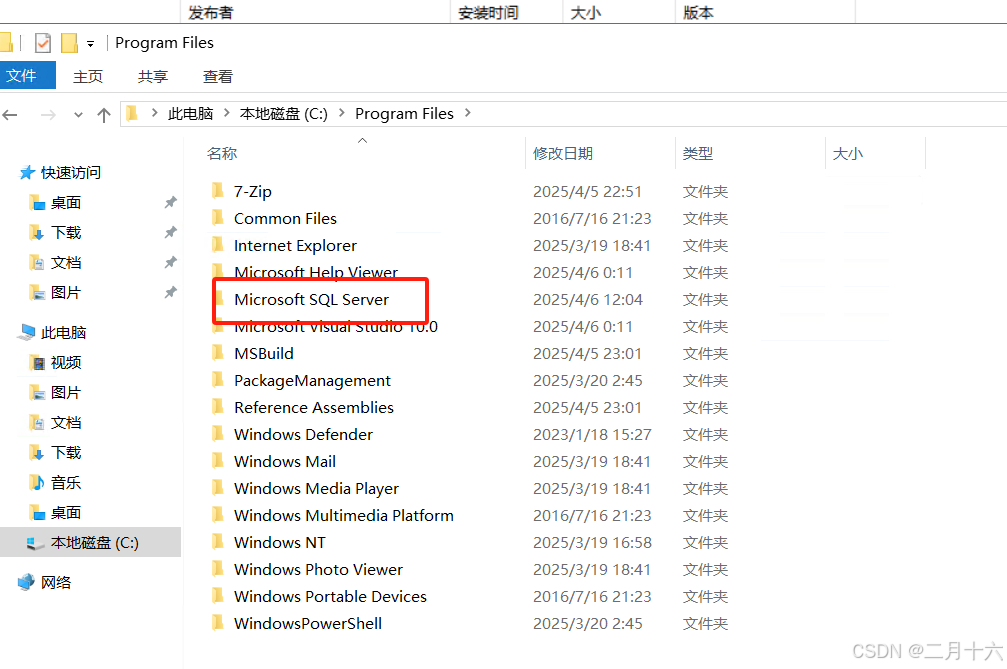The image size is (1007, 669).
Task: Open the 文件 ribbon tab
Action: [x=26, y=76]
